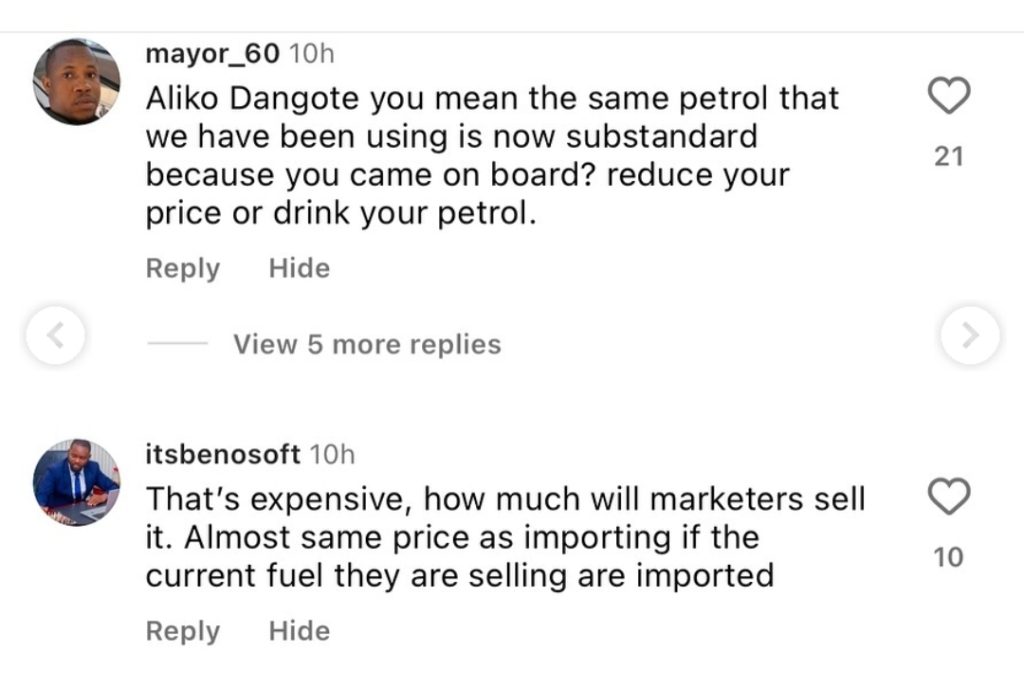
Task: Visit the itsbenosoft username link
Action: click(x=223, y=454)
